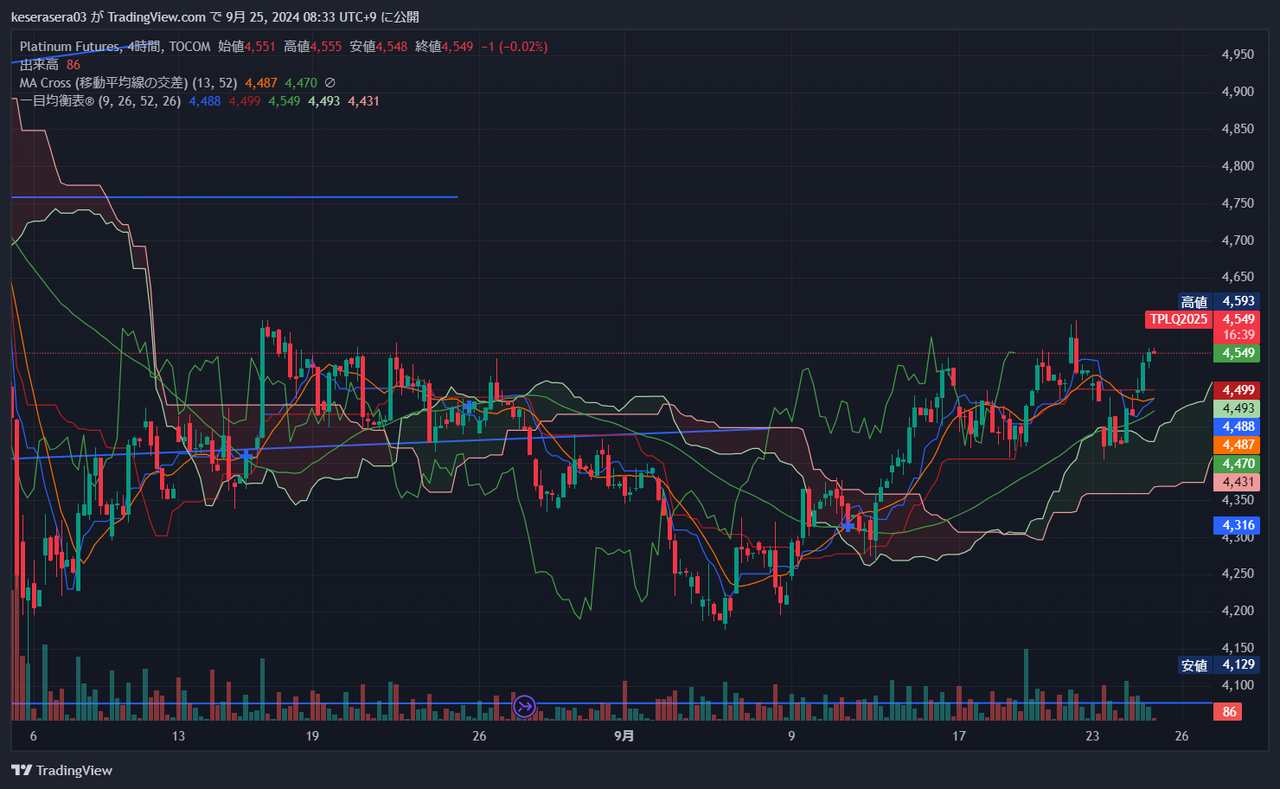This screenshot has width=1280, height=789.
Task: Select the 高値 4,555 high value in legend
Action: [x=313, y=46]
